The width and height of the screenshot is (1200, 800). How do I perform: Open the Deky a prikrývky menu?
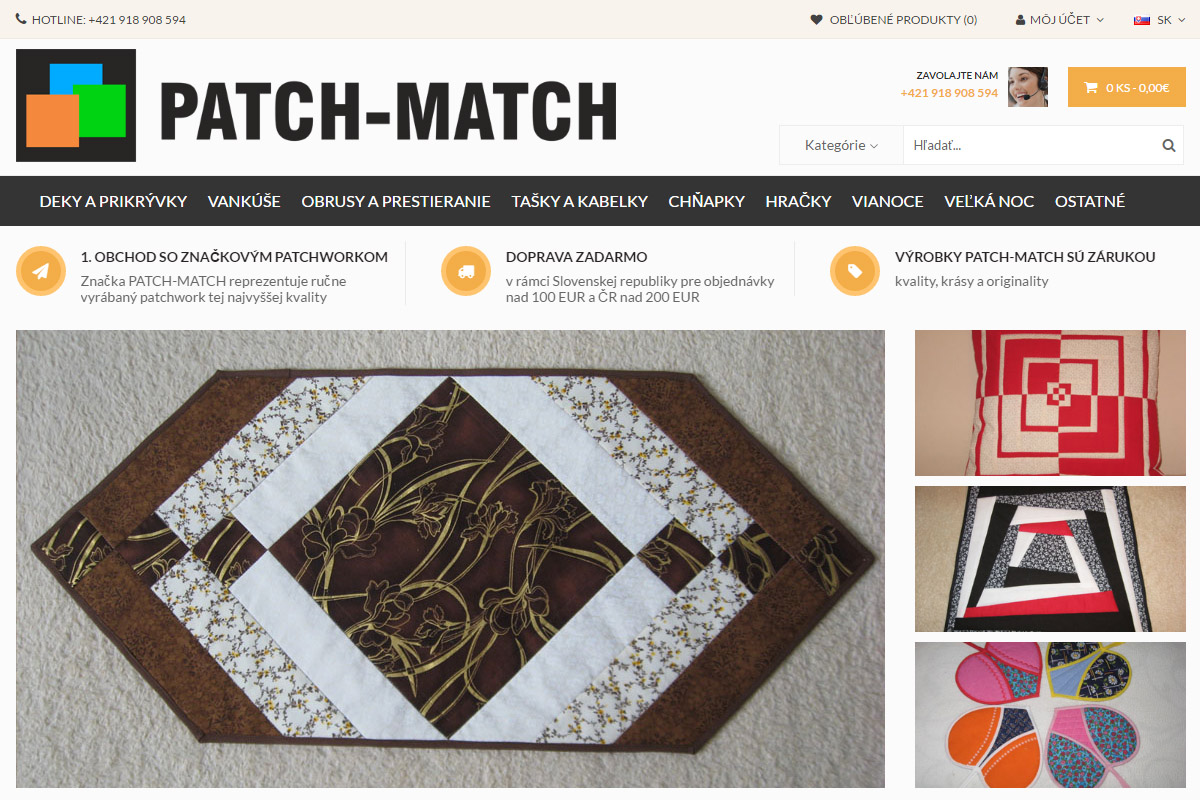113,201
